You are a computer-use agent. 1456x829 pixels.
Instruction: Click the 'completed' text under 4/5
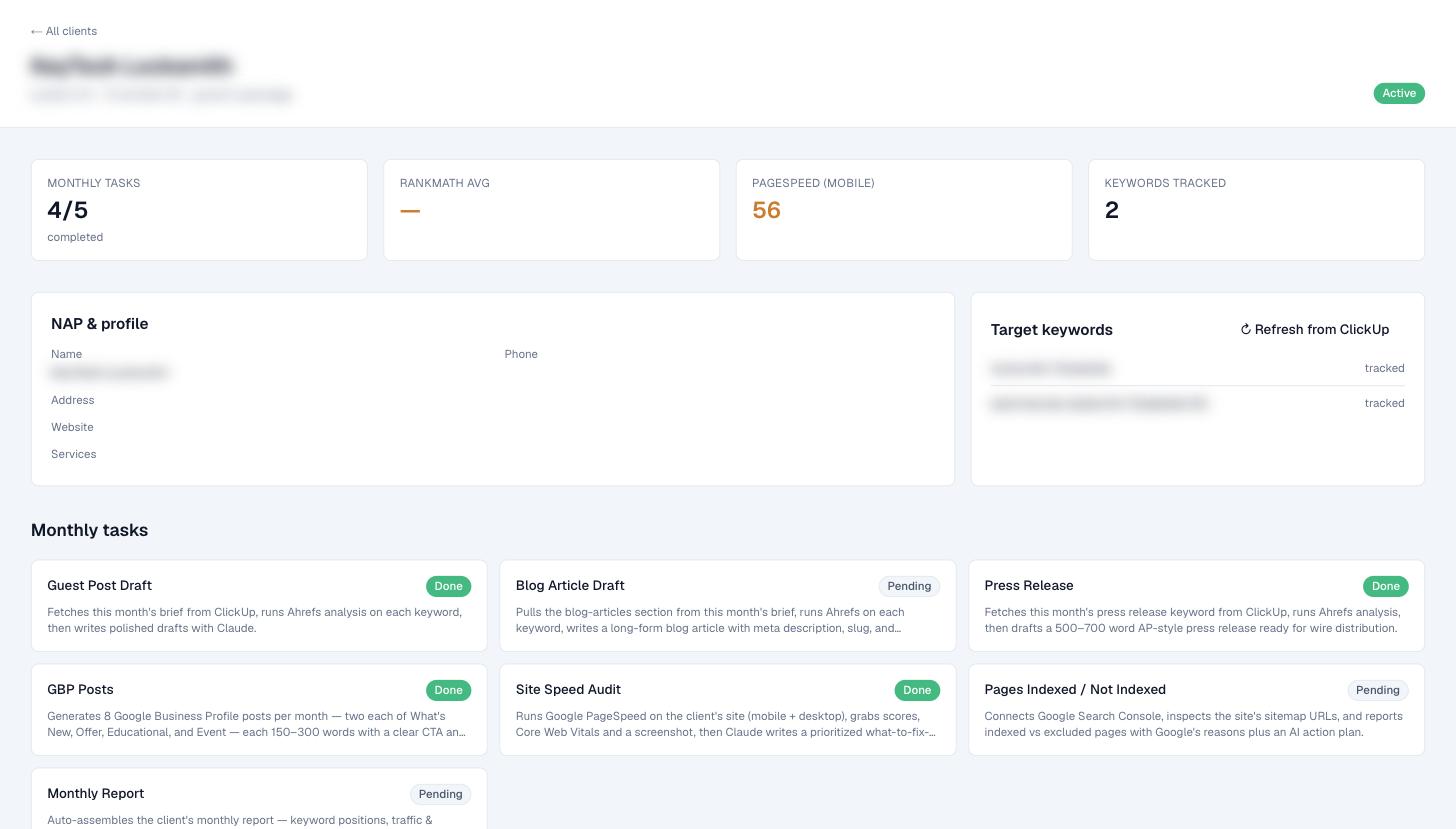tap(75, 237)
